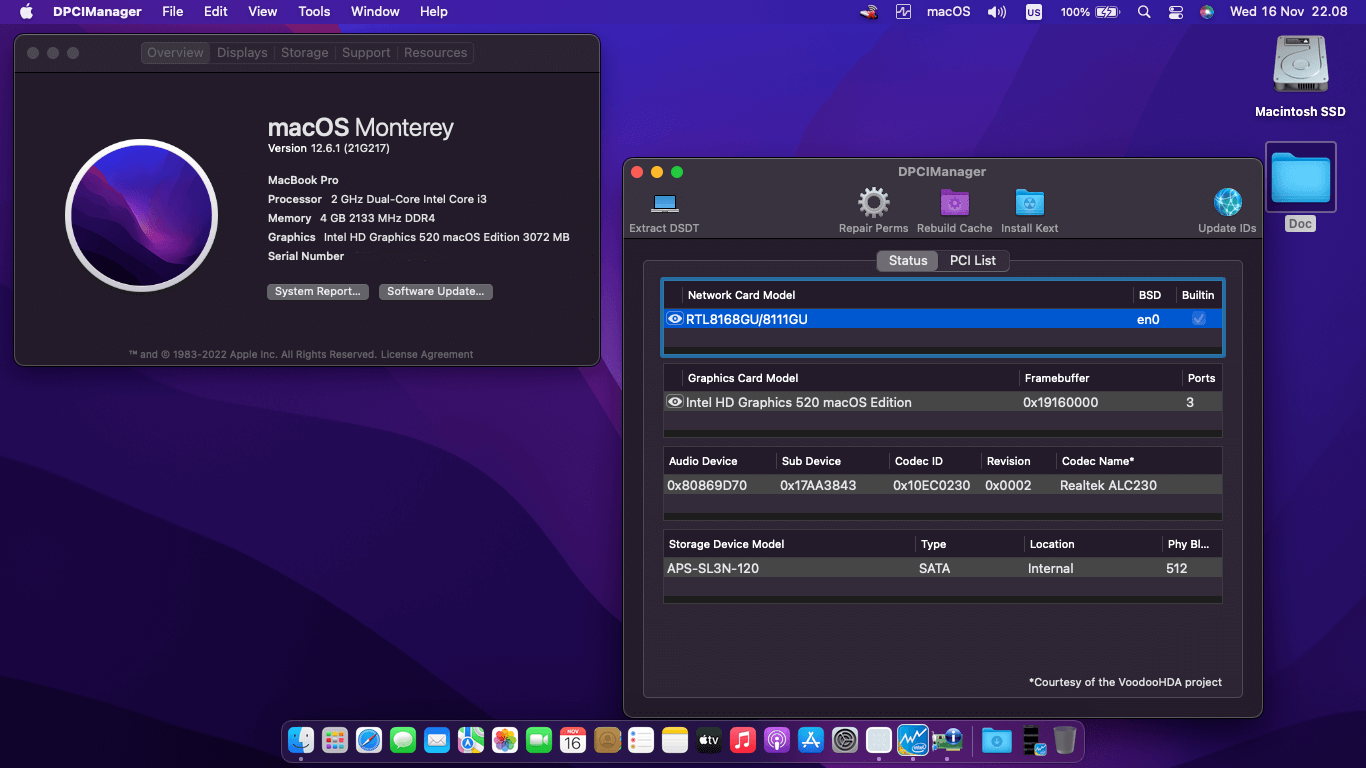
Task: Open the battery status menu
Action: pos(1091,12)
